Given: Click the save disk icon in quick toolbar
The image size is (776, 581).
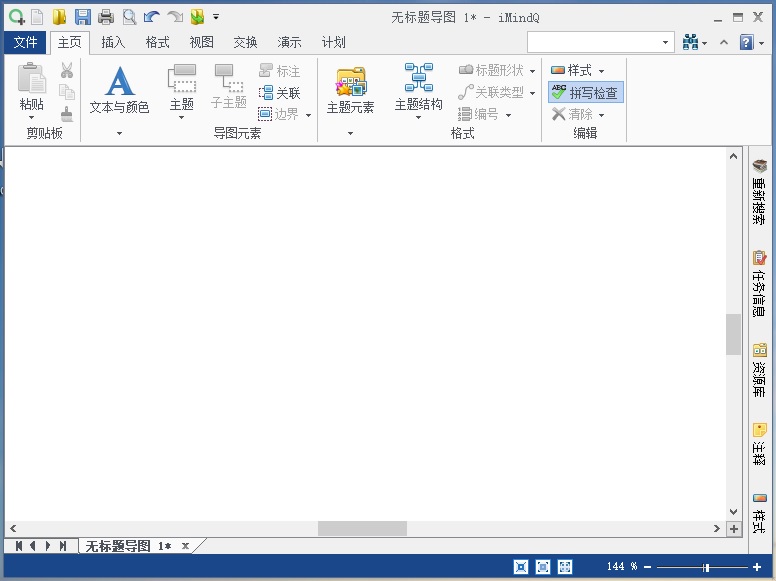Looking at the screenshot, I should (x=82, y=17).
